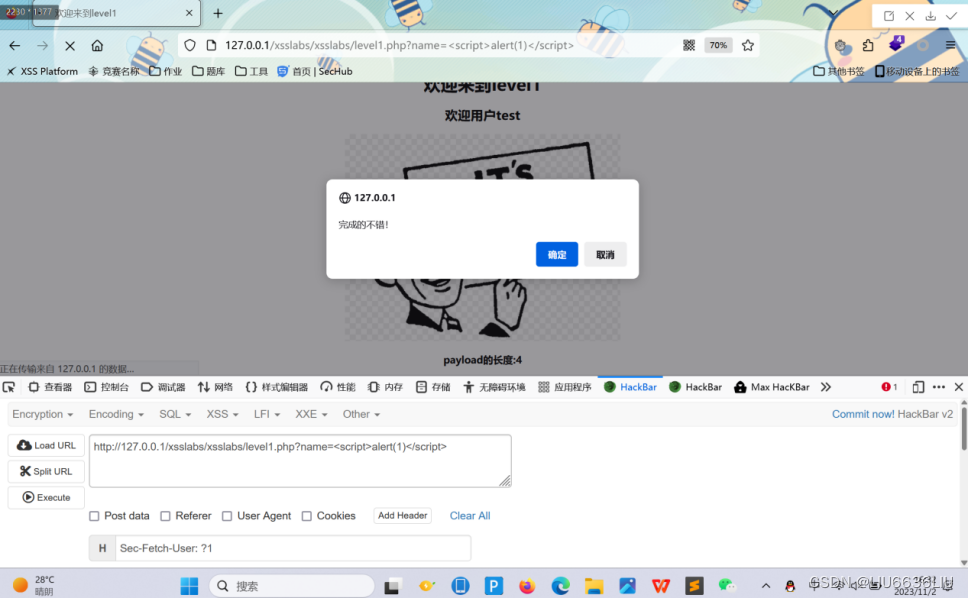
Task: Activate the element picker icon in devtools
Action: pos(9,387)
